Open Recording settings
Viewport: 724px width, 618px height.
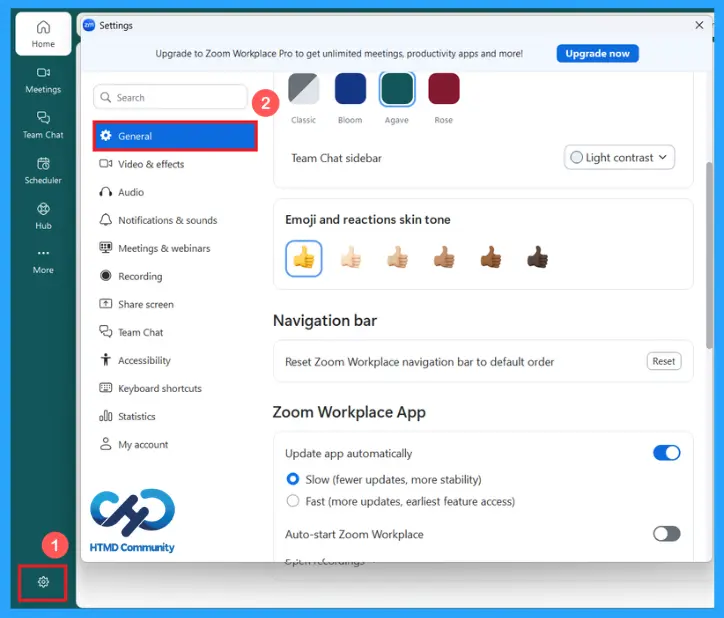coord(175,276)
